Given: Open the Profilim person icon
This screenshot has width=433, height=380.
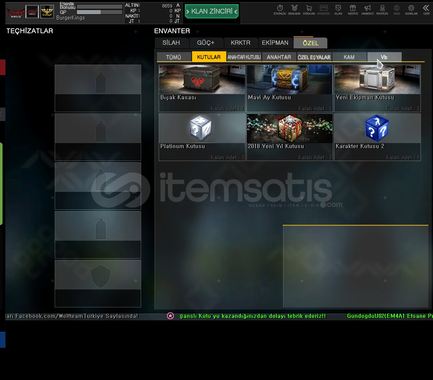Looking at the screenshot, I should click(x=382, y=10).
